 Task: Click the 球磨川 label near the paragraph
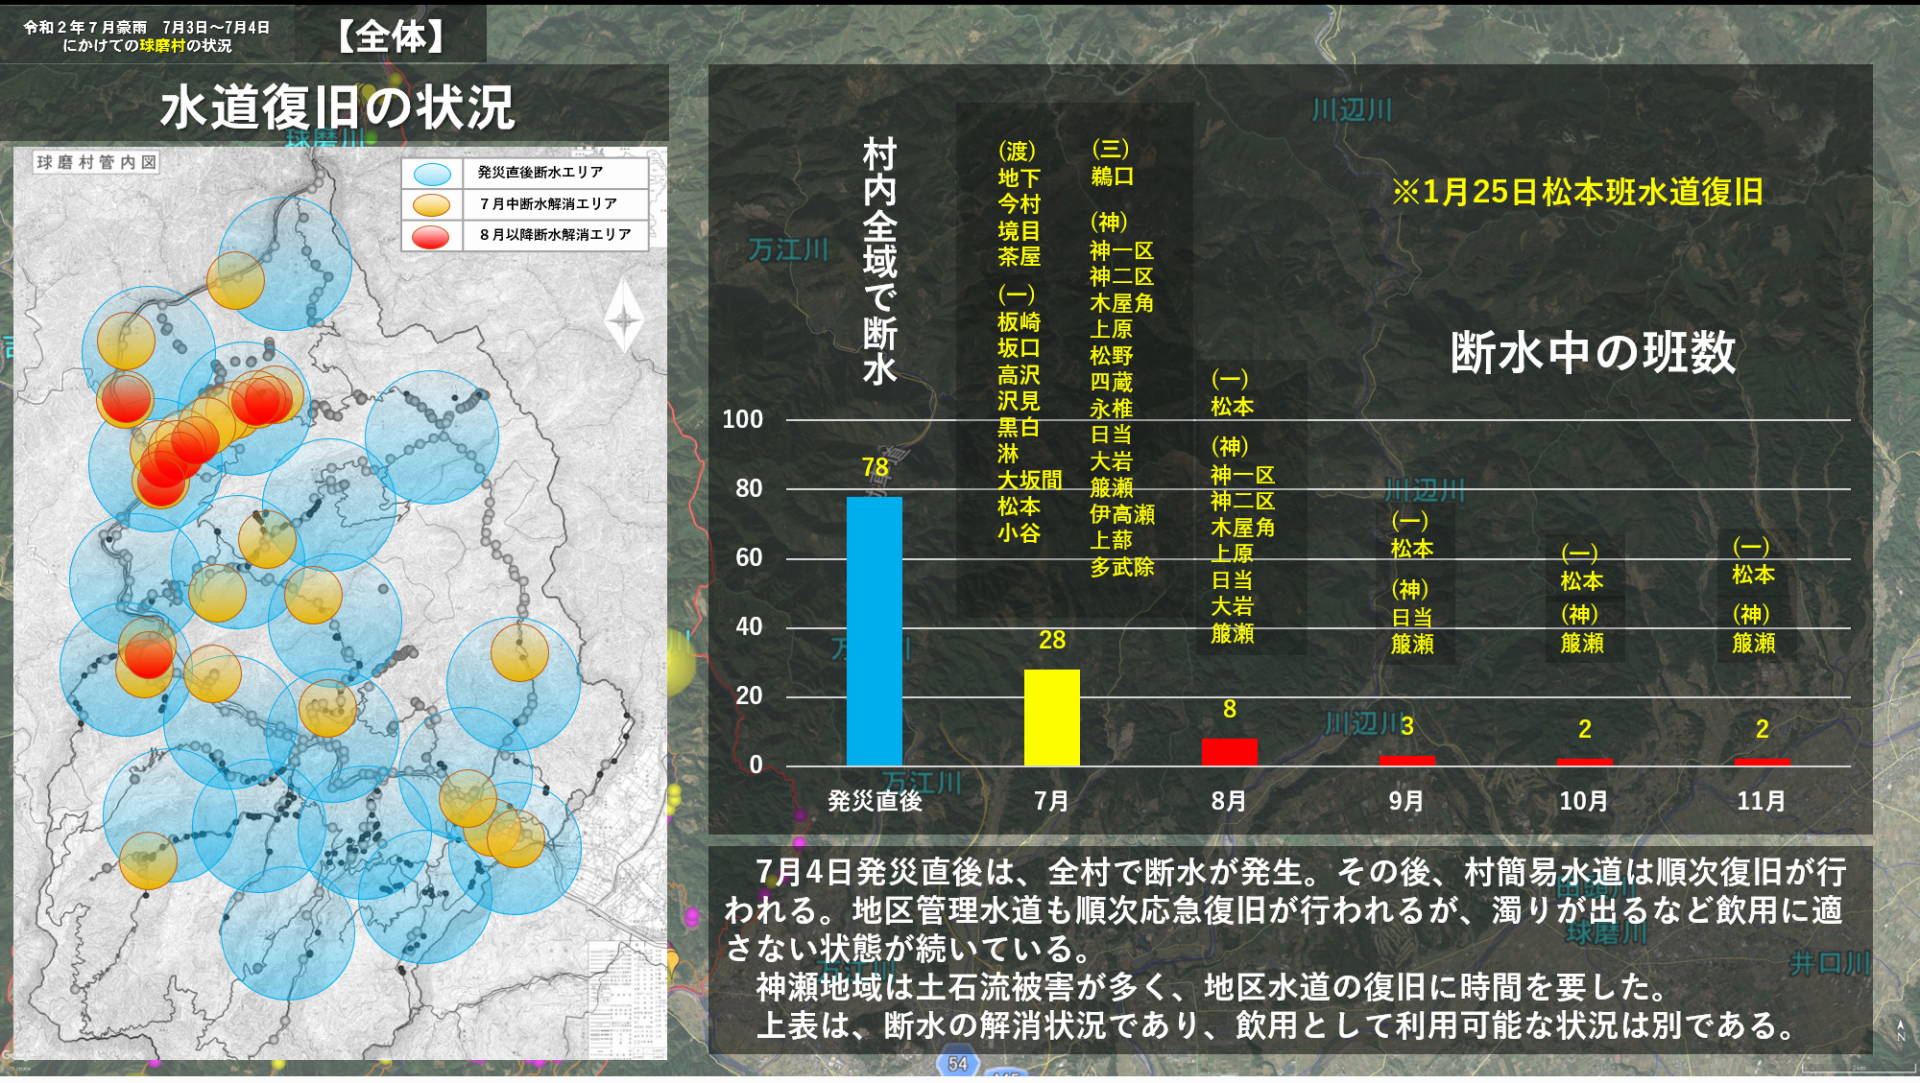pyautogui.click(x=1606, y=934)
